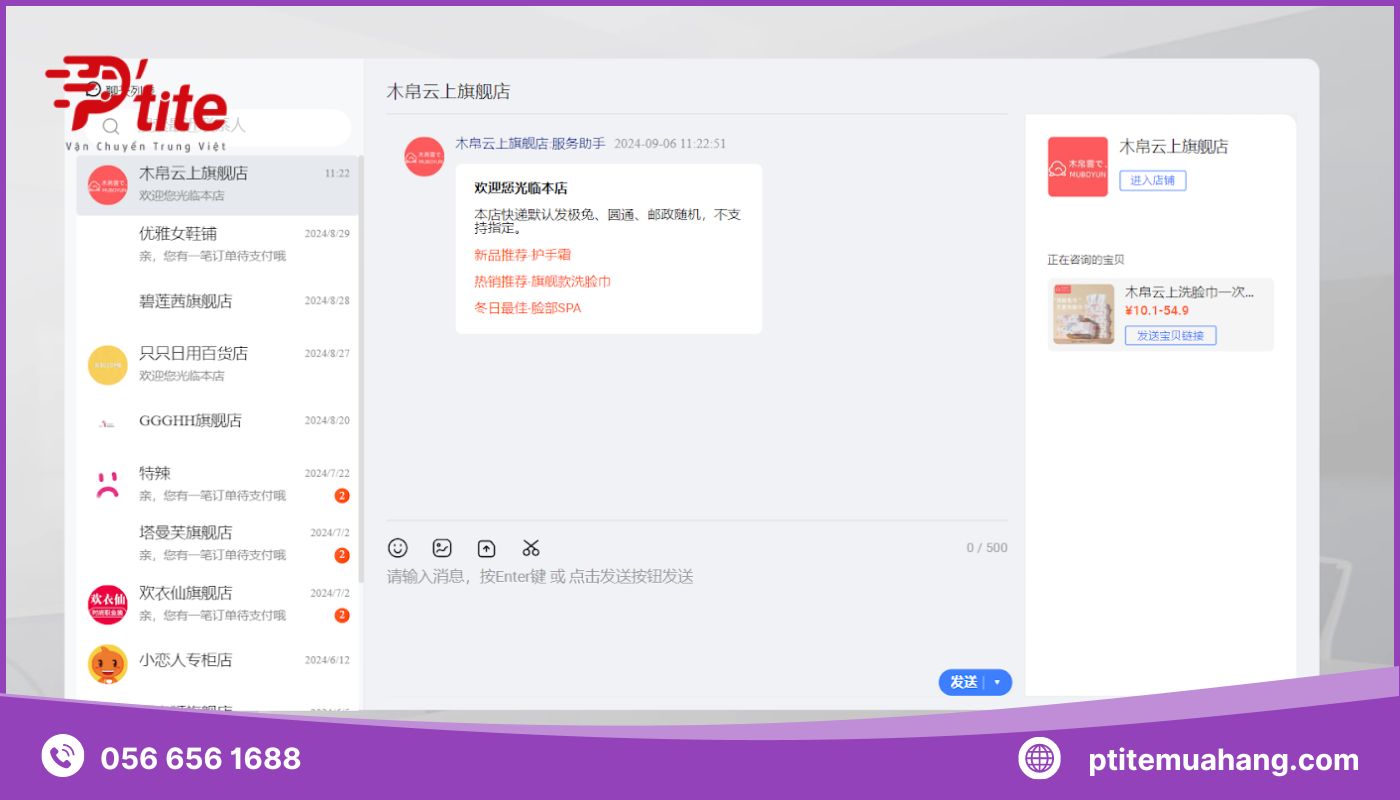This screenshot has height=800, width=1400.
Task: Click the 0 / 500 character counter
Action: (987, 548)
